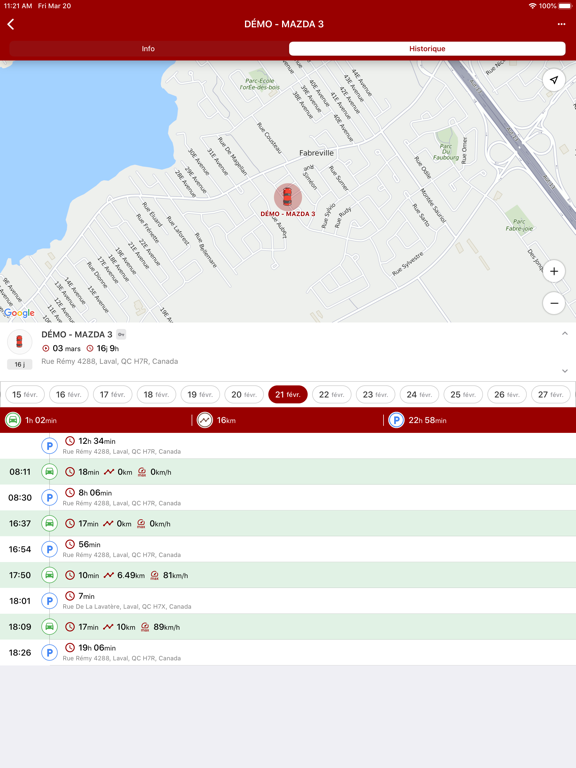
Task: Select the 19 févr. date chip
Action: pyautogui.click(x=200, y=394)
